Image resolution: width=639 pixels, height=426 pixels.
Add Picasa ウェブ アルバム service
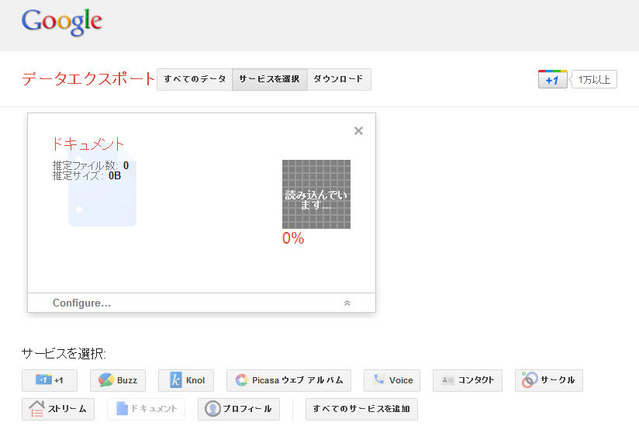(x=289, y=380)
